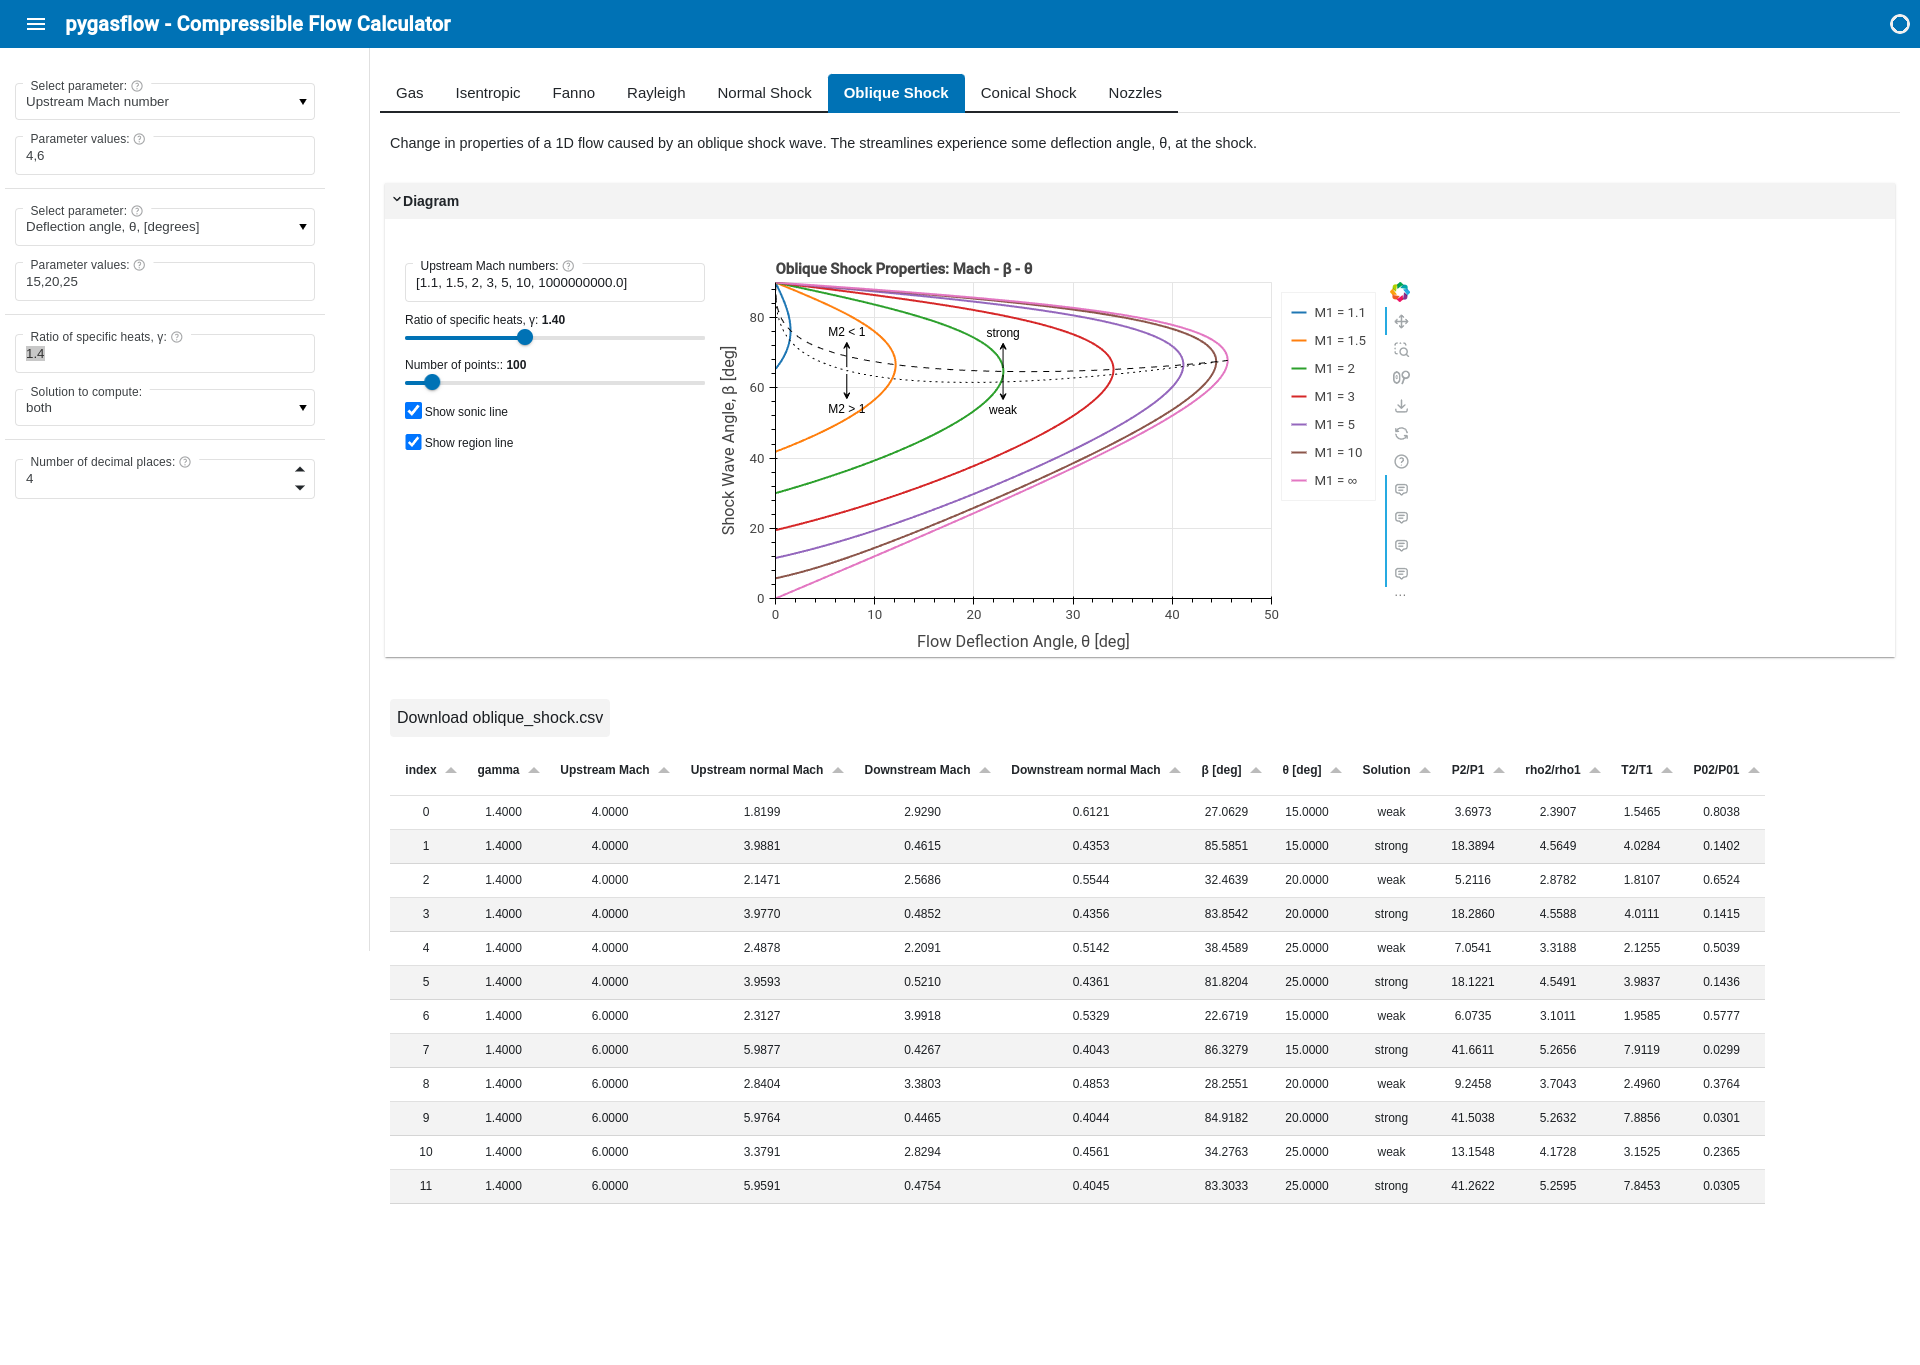Image resolution: width=1920 pixels, height=1365 pixels.
Task: Open Upstream Mach number parameter dropdown
Action: [x=165, y=102]
